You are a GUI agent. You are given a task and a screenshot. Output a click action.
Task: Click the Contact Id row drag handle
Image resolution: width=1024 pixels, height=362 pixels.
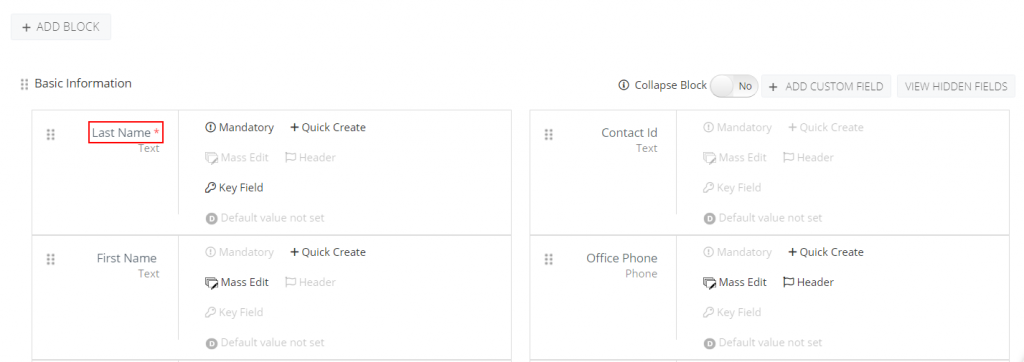[x=549, y=135]
